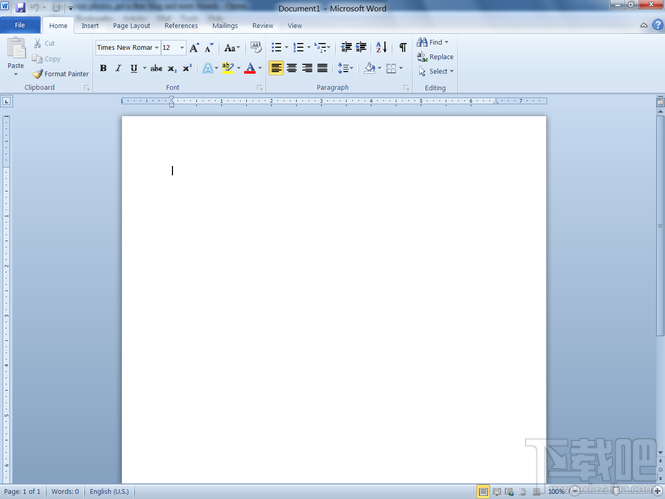Switch to the Insert tab
The width and height of the screenshot is (665, 499).
coord(90,25)
